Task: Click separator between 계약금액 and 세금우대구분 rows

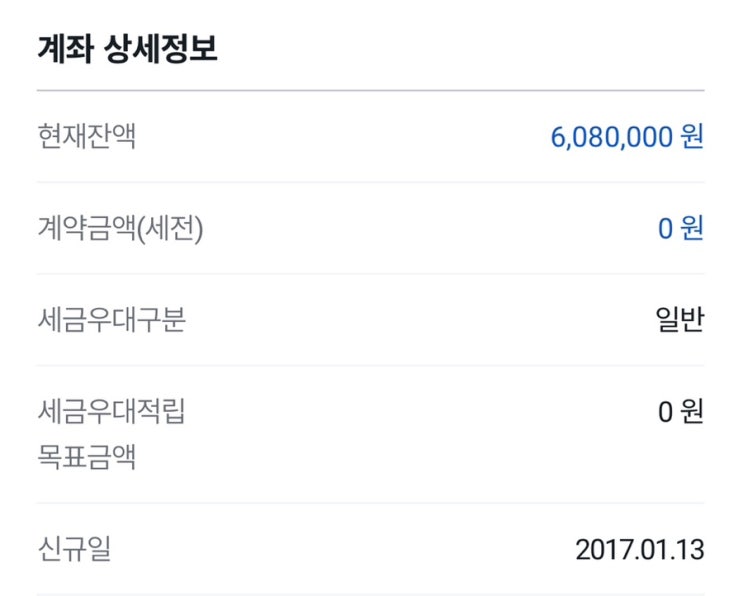Action: click(370, 274)
